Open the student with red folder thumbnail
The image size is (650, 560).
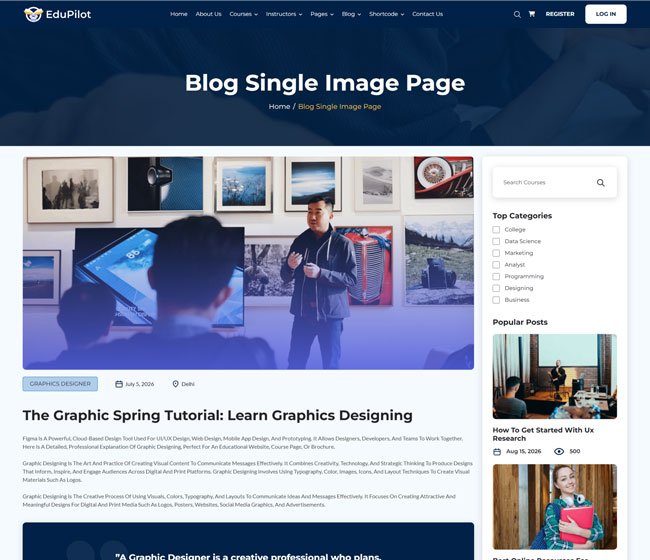(x=555, y=507)
